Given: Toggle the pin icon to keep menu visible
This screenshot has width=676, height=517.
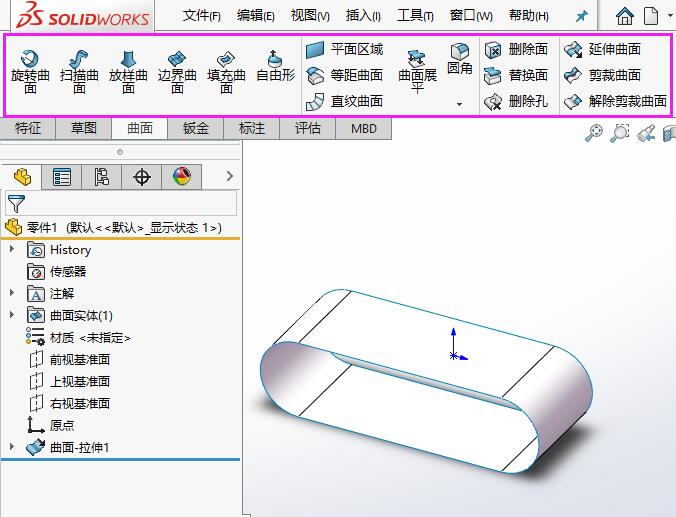Looking at the screenshot, I should coord(582,16).
